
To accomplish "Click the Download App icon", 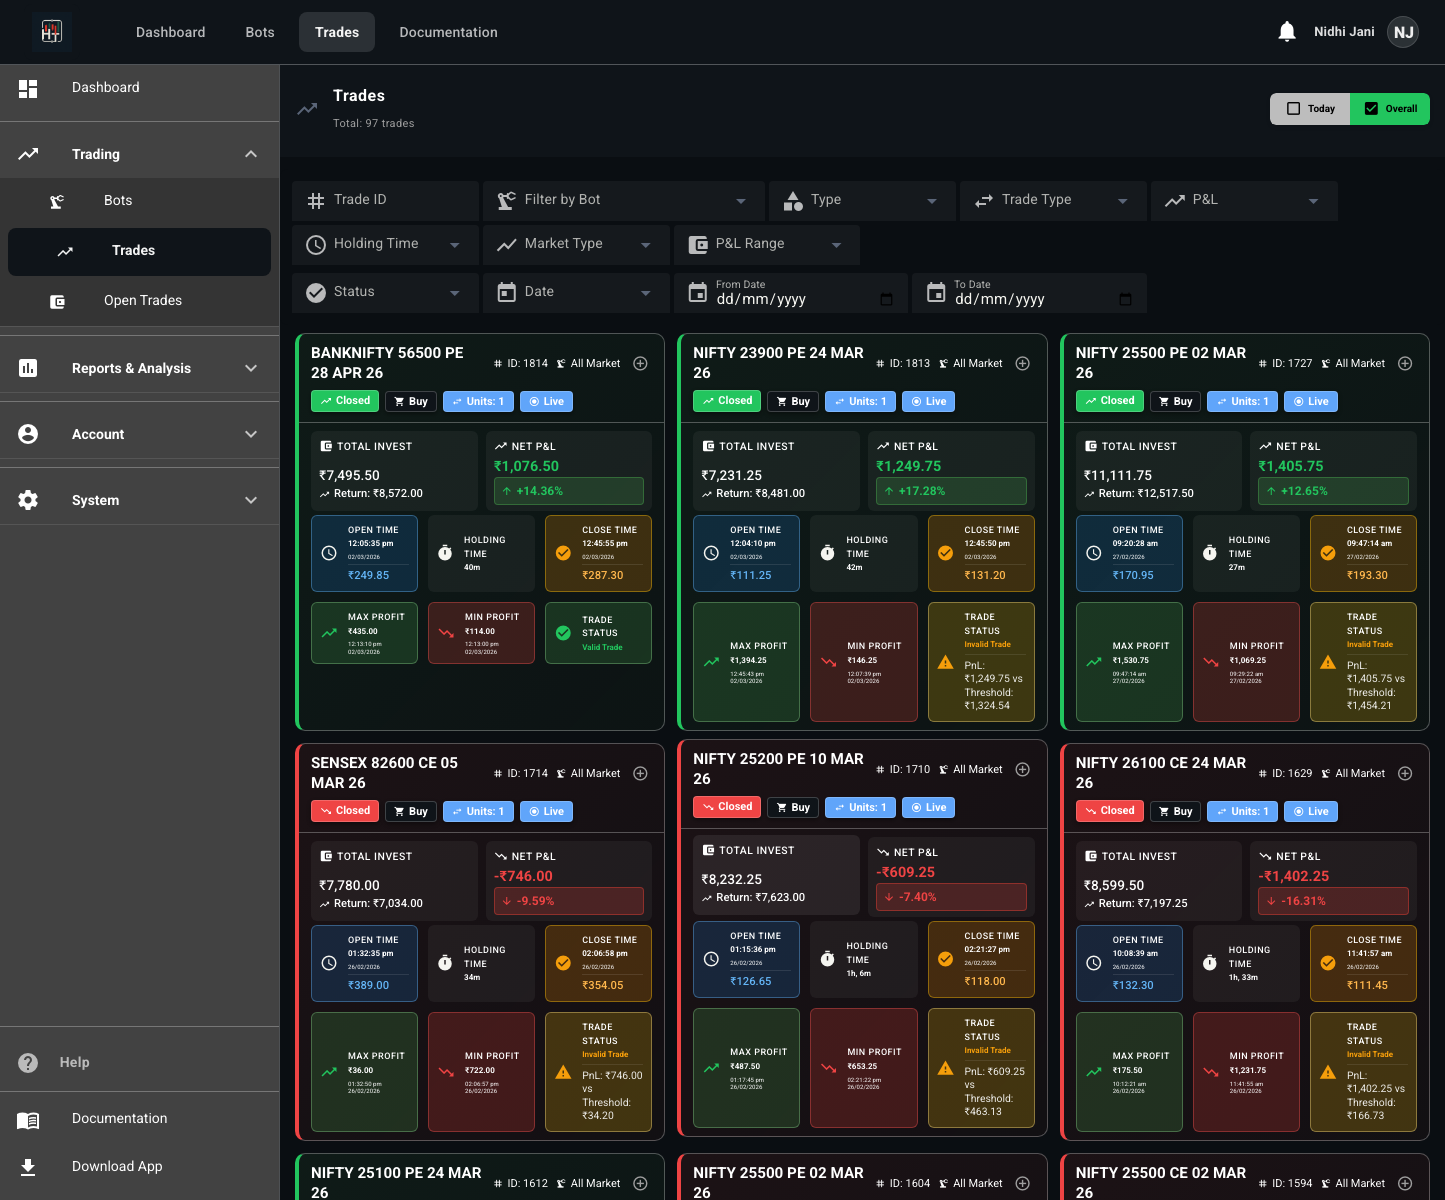I will coord(28,1167).
